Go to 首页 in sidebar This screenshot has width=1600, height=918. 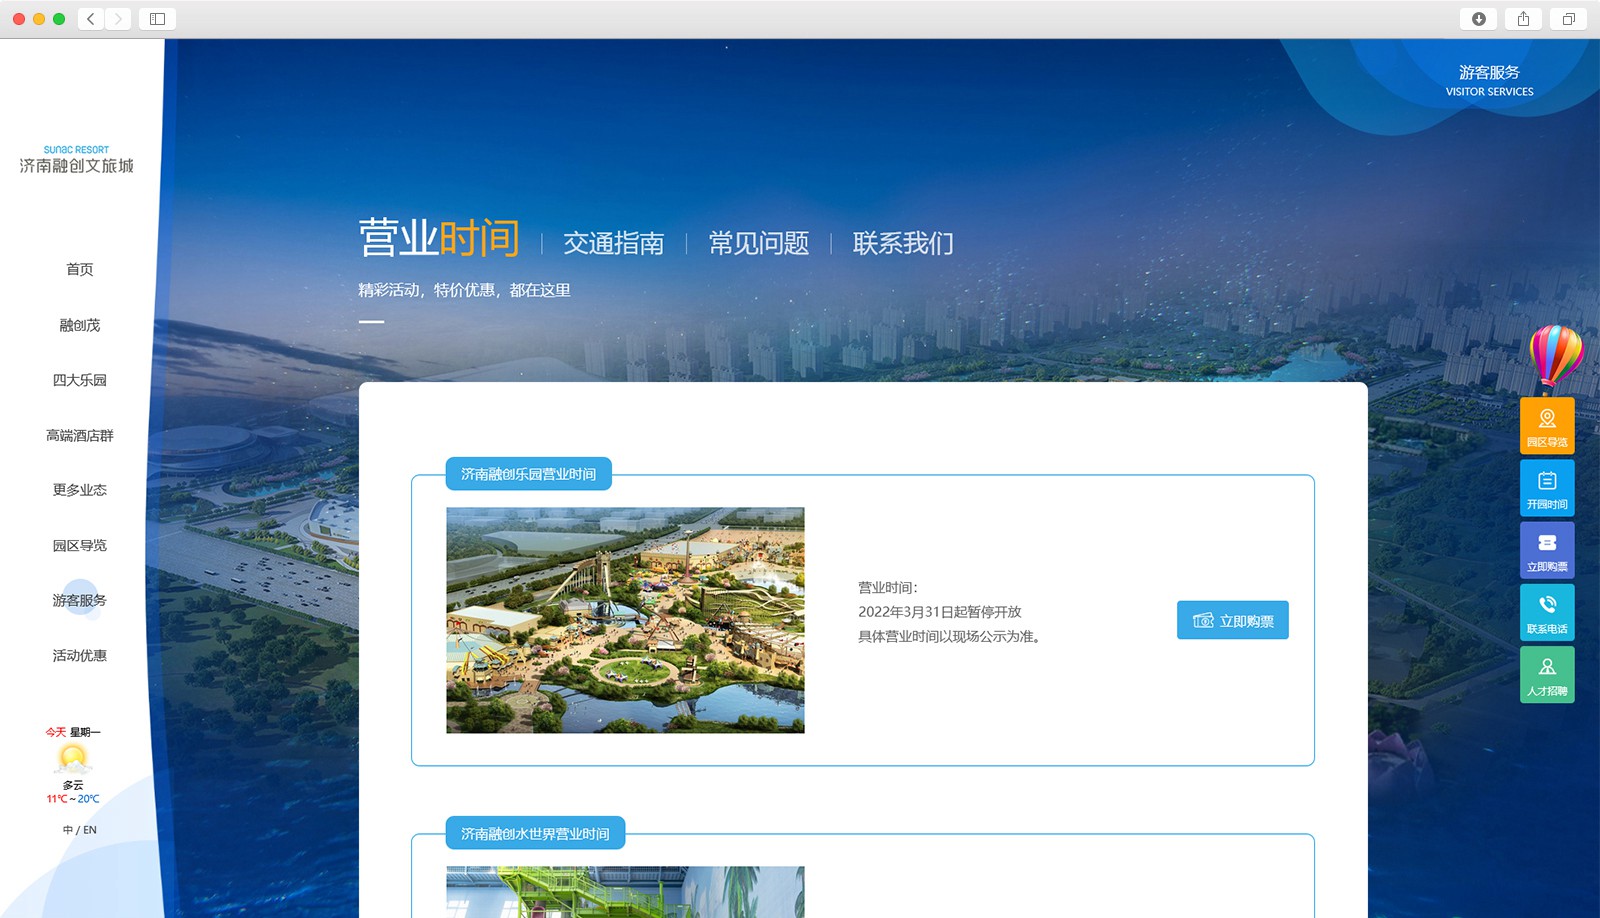pyautogui.click(x=80, y=269)
